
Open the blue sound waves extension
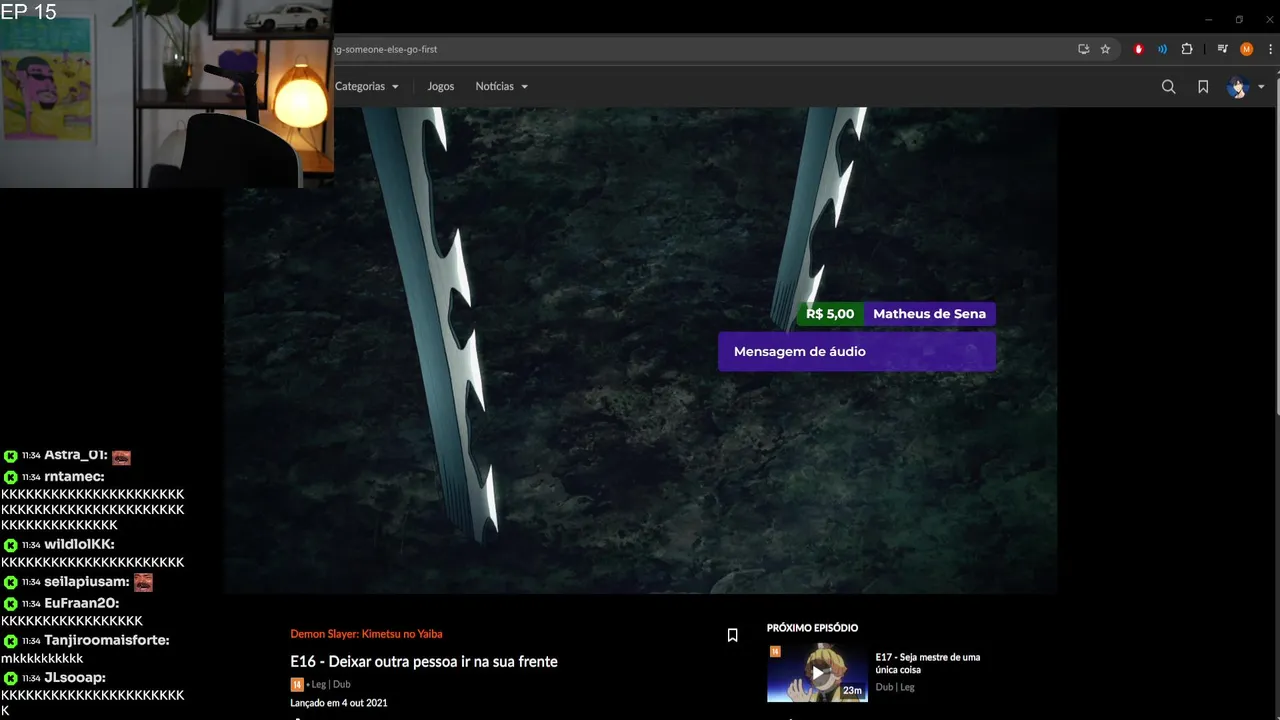click(1162, 49)
